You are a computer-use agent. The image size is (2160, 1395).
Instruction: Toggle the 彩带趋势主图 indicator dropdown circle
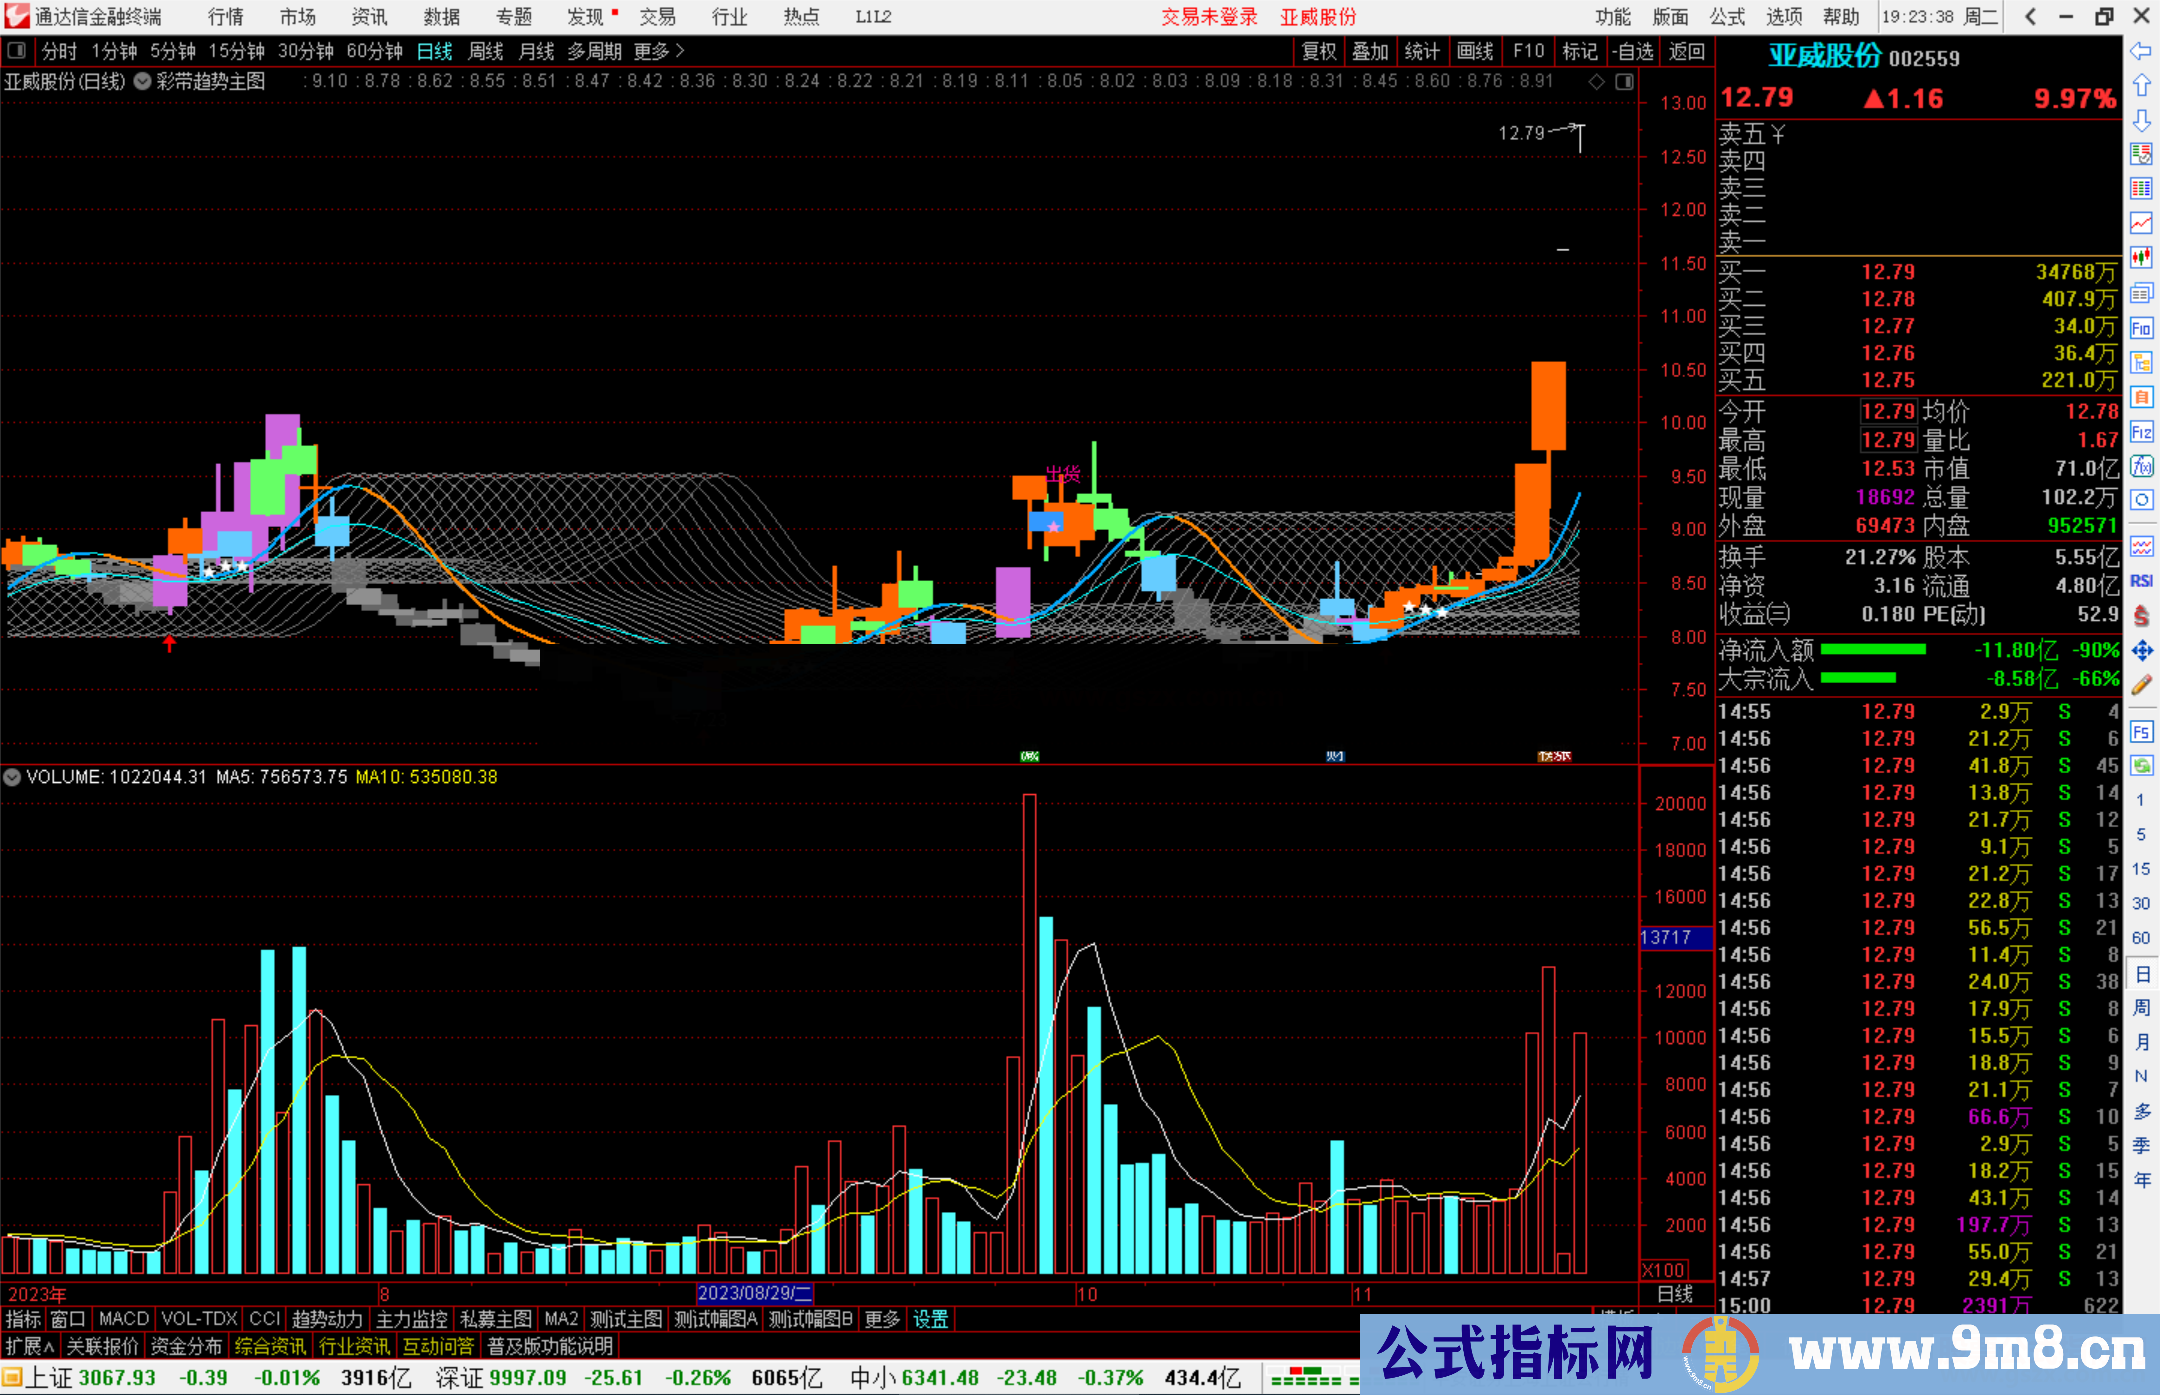tap(143, 81)
